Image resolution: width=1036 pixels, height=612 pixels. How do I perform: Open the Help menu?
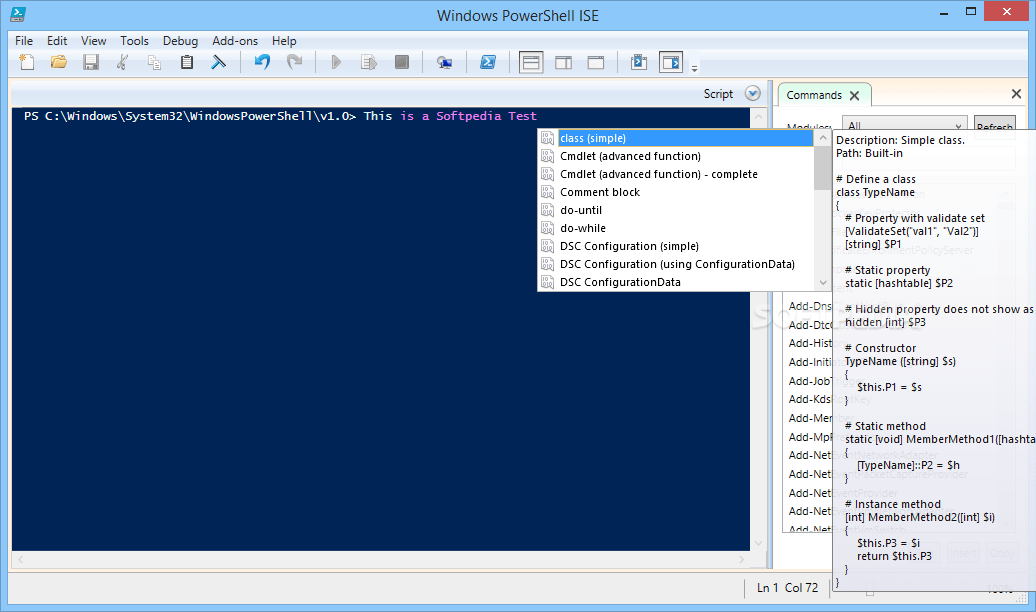(284, 40)
